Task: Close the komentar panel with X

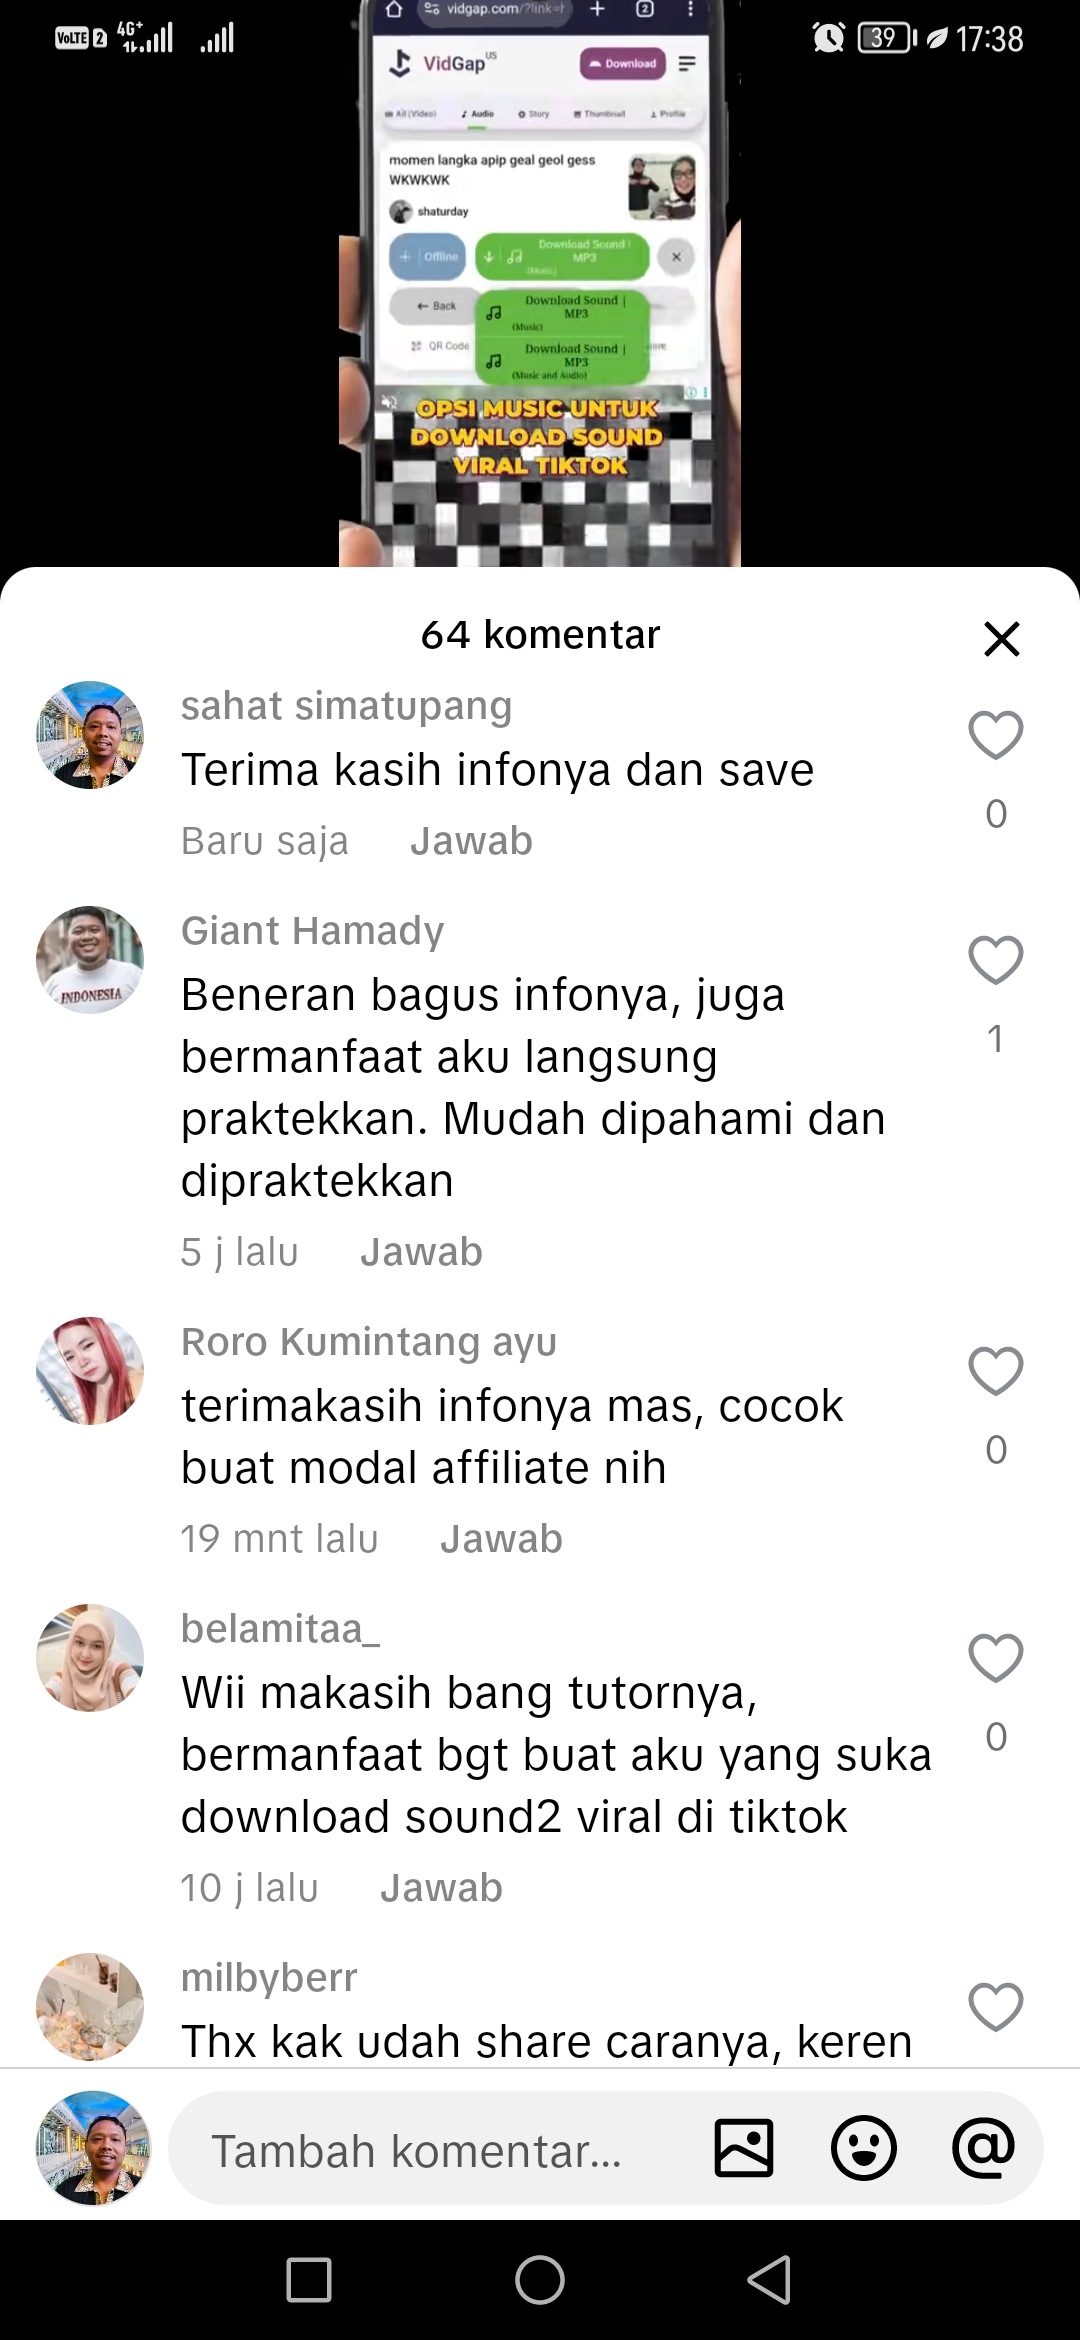Action: tap(1001, 638)
